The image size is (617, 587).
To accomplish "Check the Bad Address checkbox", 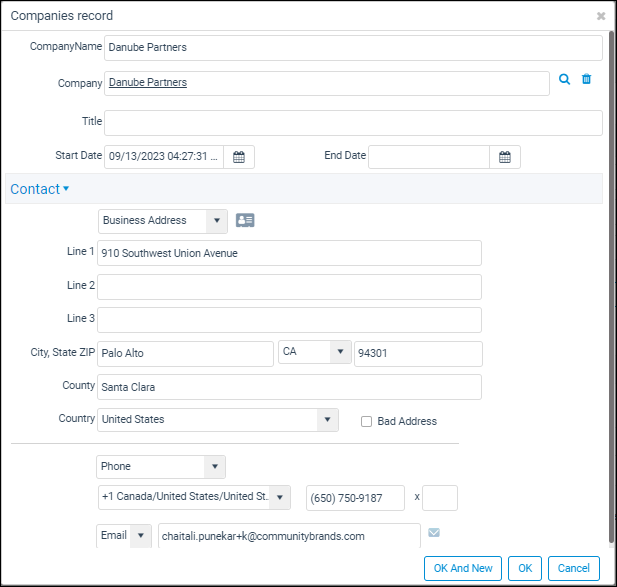I will point(366,421).
